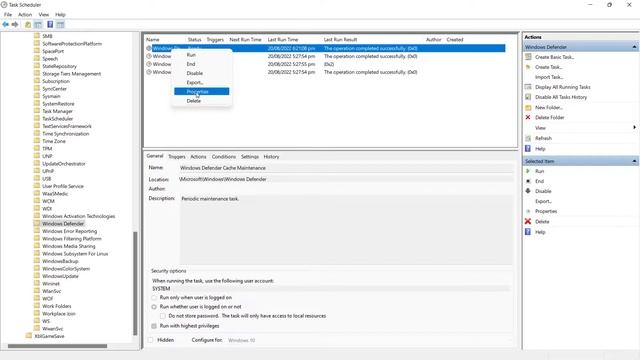Switch to the History tab
The width and height of the screenshot is (640, 360).
point(271,156)
